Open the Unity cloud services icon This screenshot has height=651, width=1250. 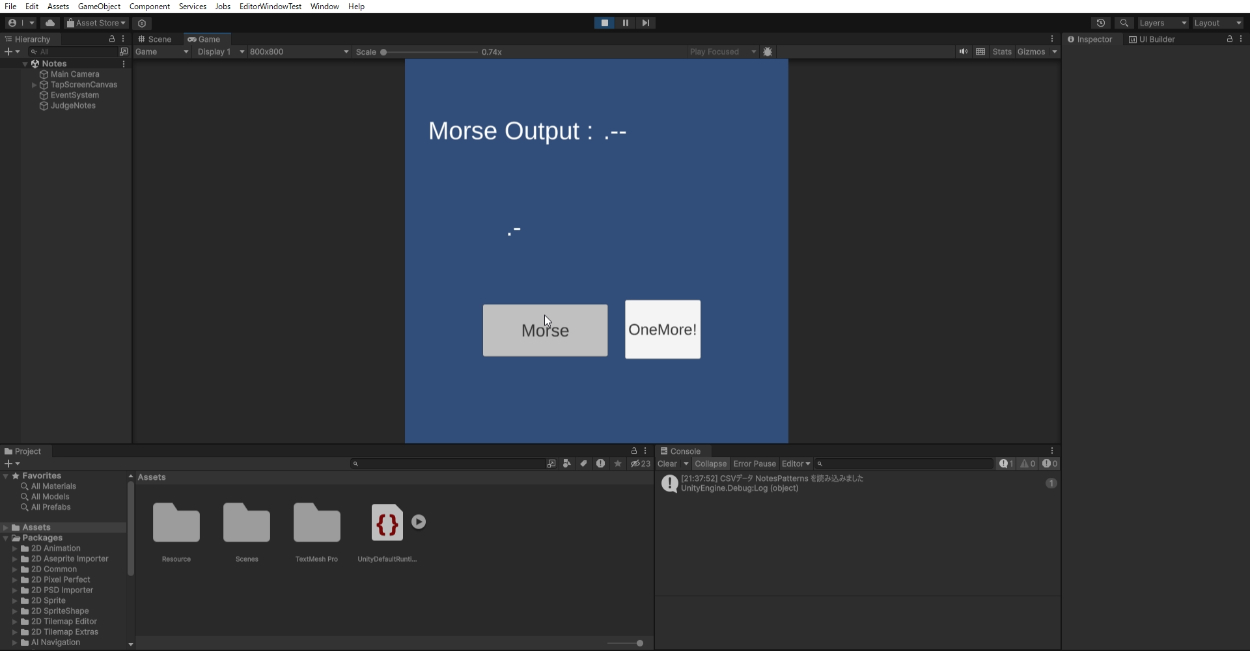pyautogui.click(x=50, y=23)
